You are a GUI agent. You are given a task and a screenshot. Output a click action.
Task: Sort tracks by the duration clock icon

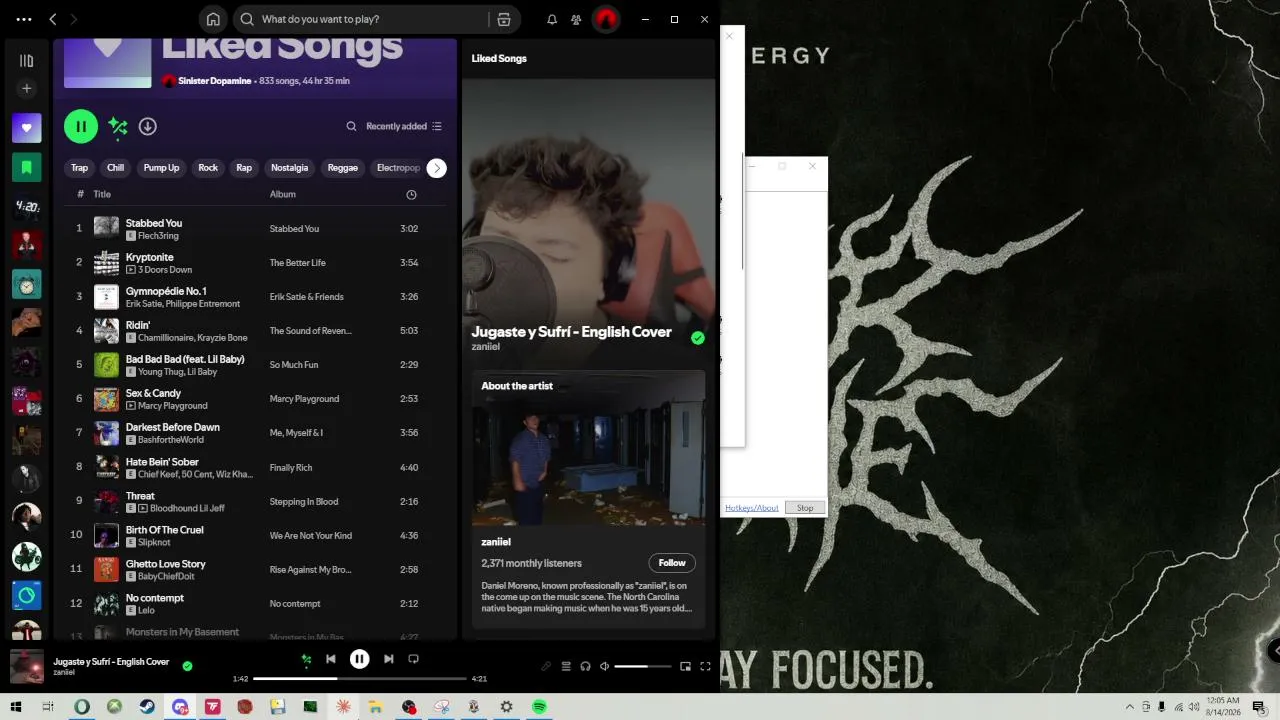point(411,195)
